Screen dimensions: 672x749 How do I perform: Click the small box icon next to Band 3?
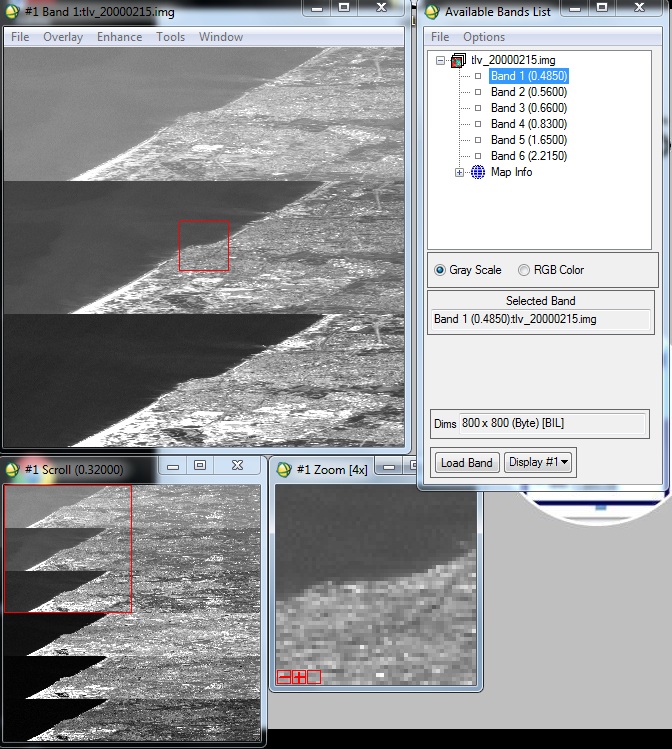(x=478, y=108)
